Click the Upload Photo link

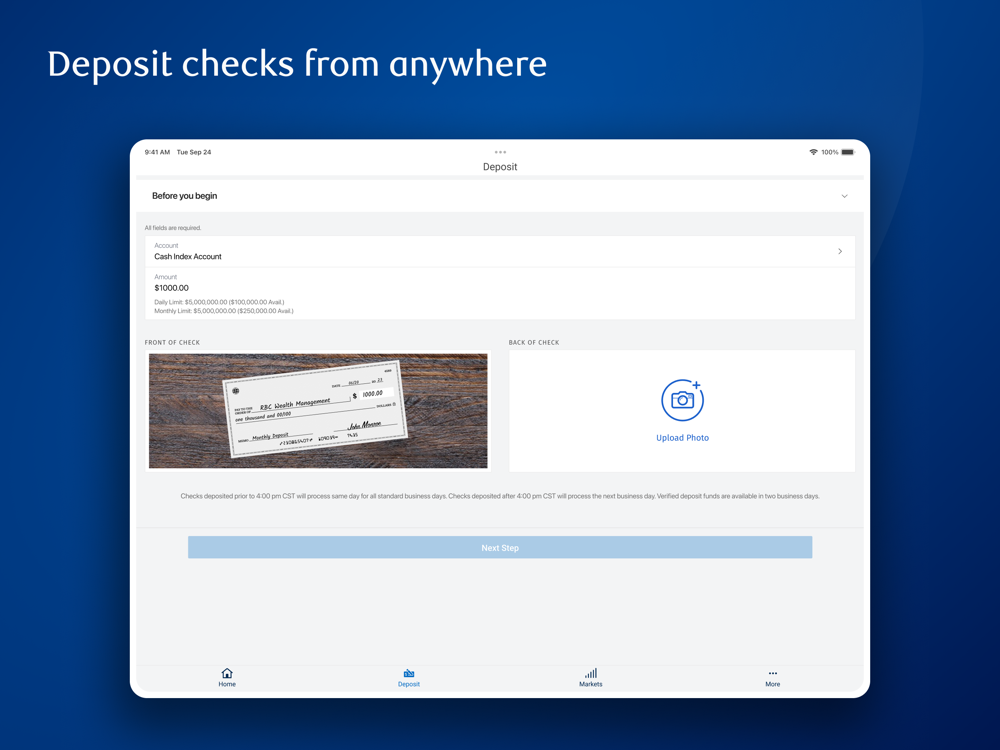pyautogui.click(x=682, y=438)
